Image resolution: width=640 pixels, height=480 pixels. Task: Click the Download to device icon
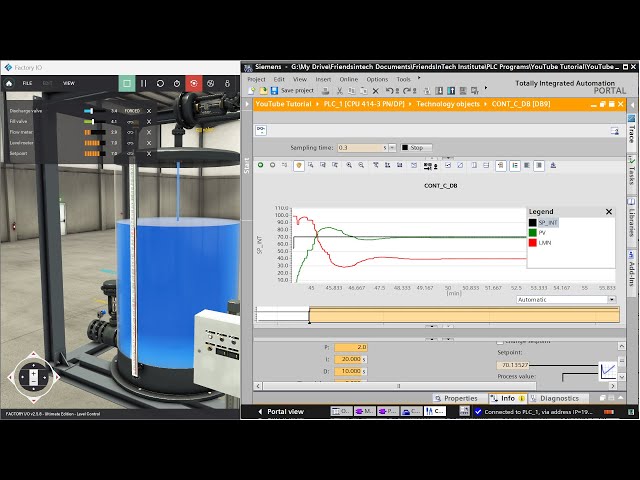click(x=439, y=91)
